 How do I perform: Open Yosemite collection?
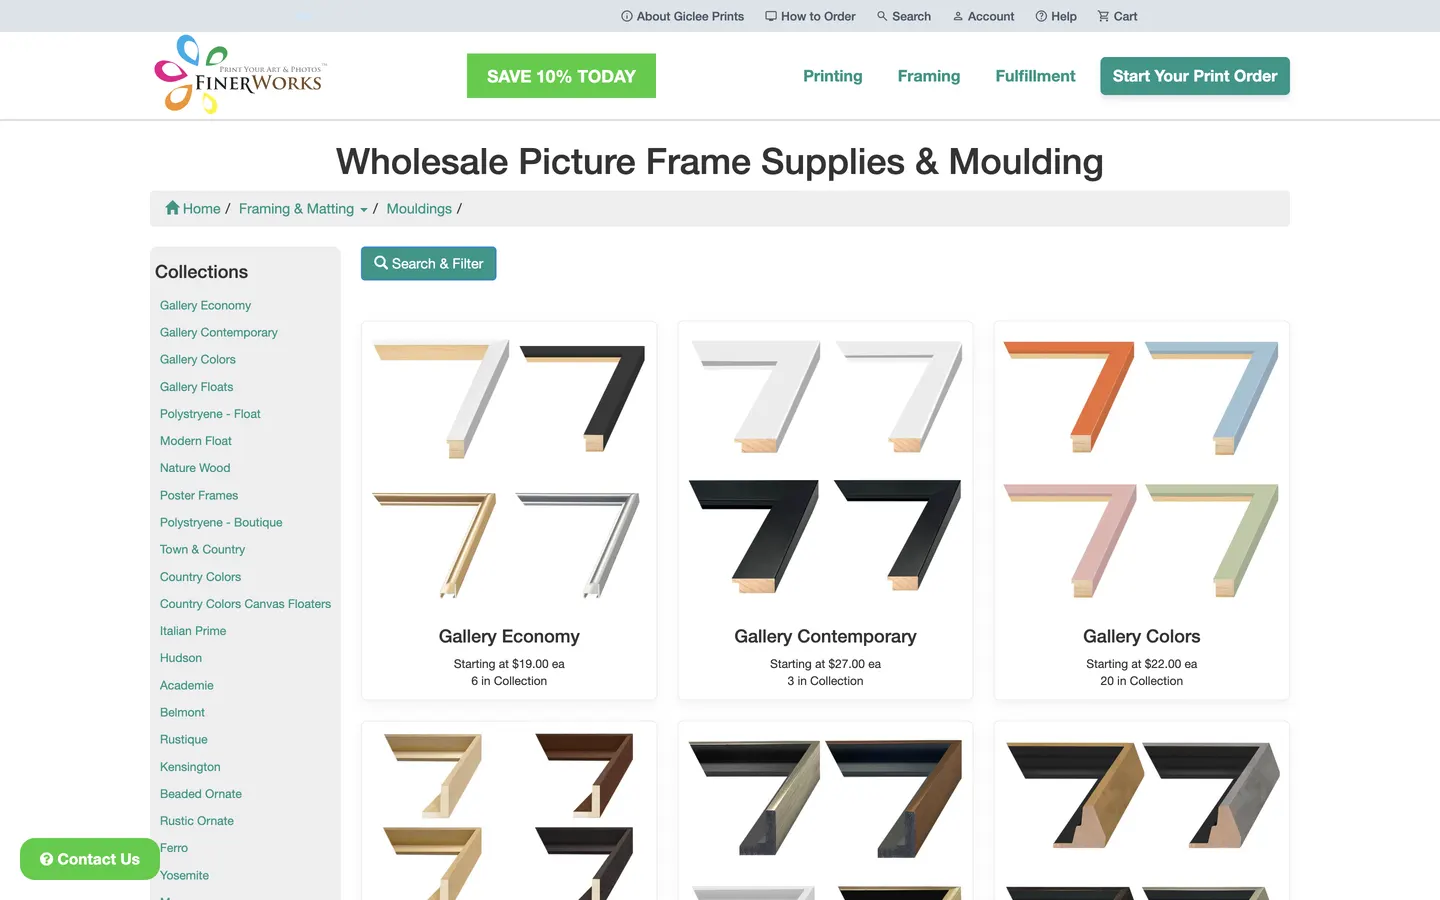[x=184, y=875]
